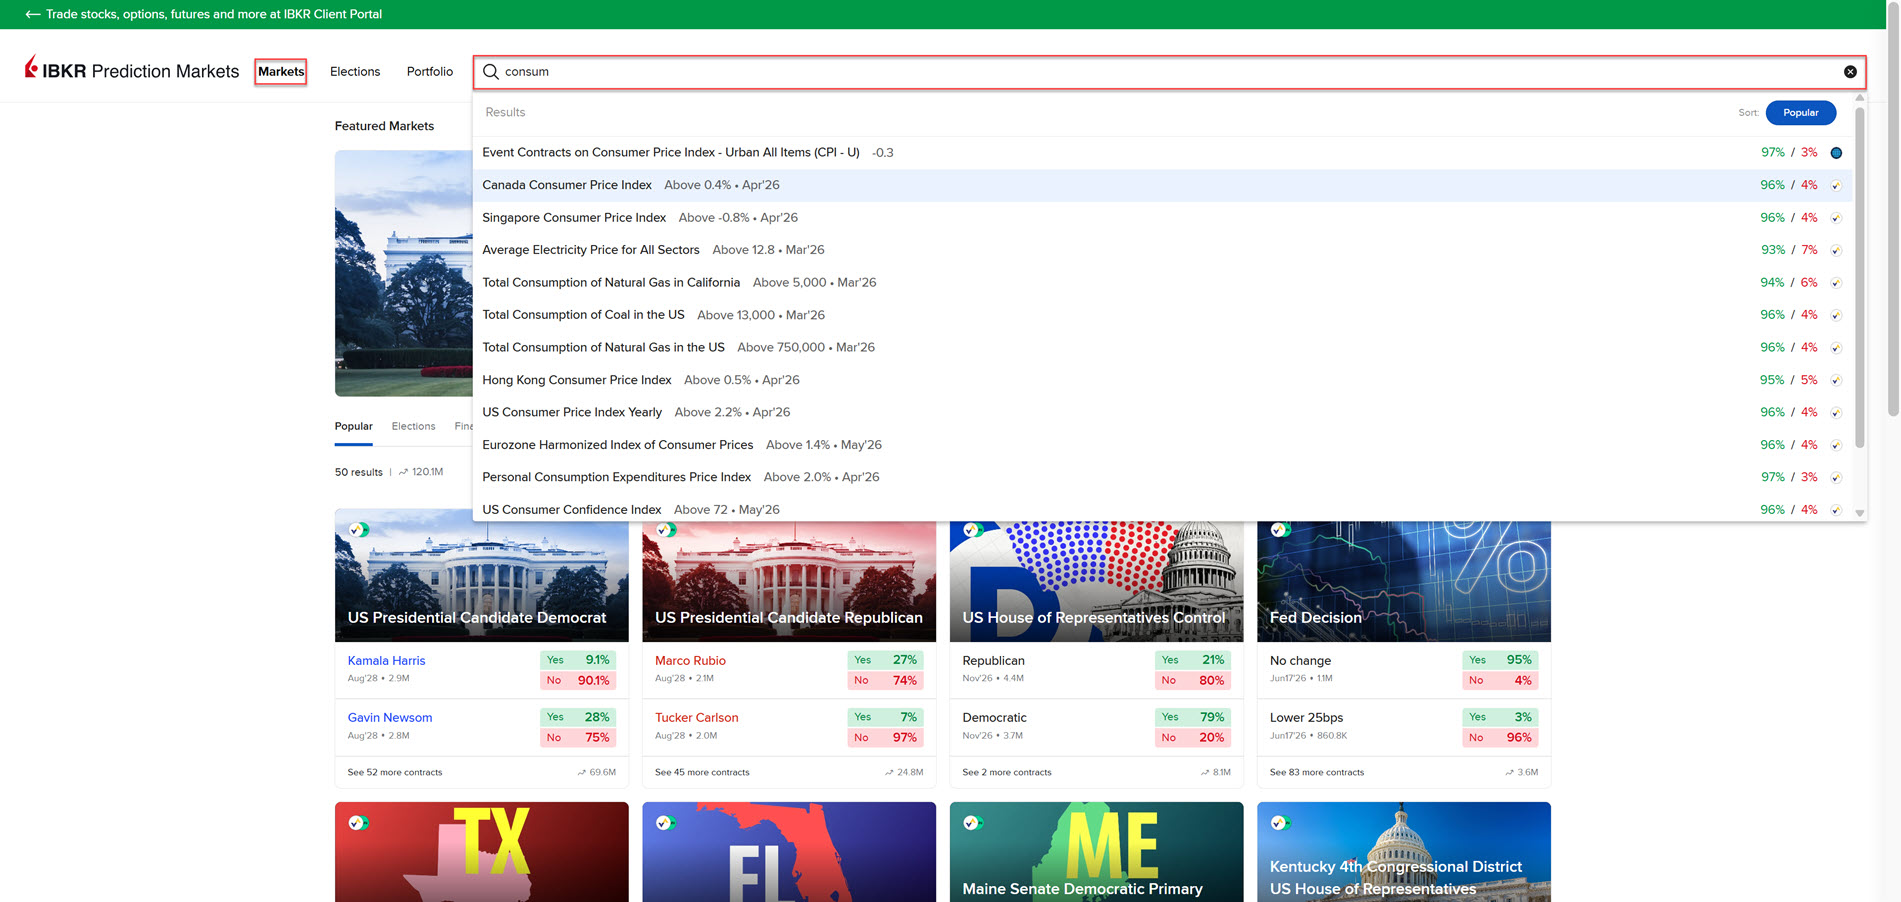The height and width of the screenshot is (902, 1901).
Task: Click the IBKR Prediction Markets logo
Action: (132, 70)
